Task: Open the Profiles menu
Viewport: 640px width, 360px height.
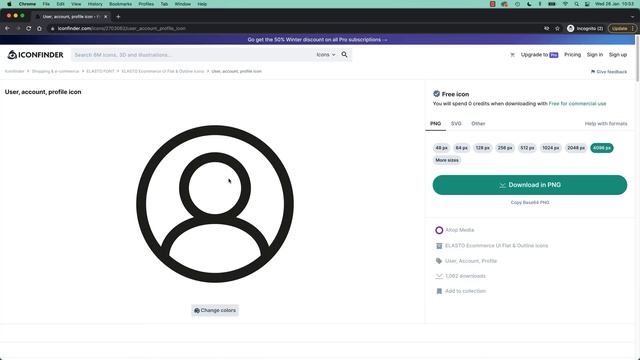Action: [x=146, y=4]
